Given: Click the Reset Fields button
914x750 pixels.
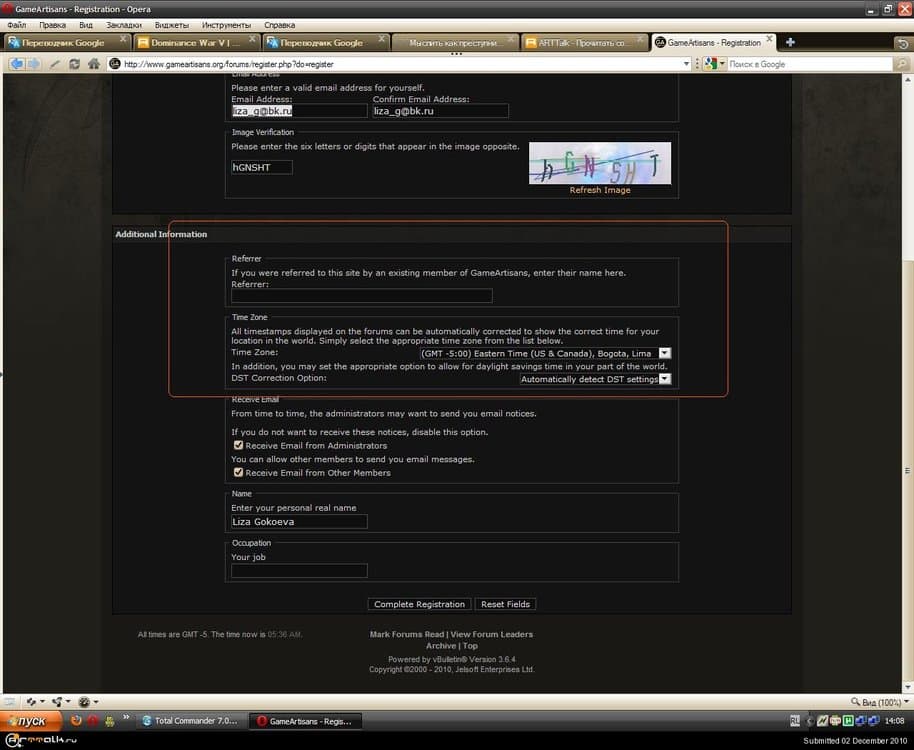Looking at the screenshot, I should 505,604.
